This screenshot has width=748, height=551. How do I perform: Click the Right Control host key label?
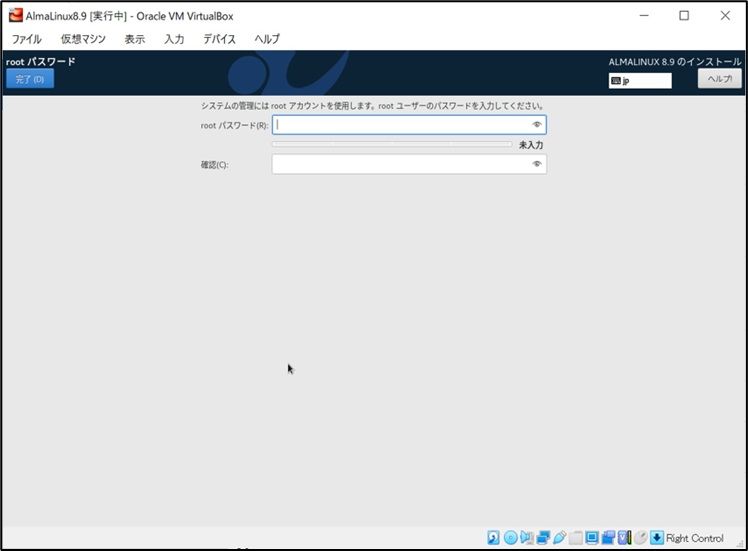[695, 538]
